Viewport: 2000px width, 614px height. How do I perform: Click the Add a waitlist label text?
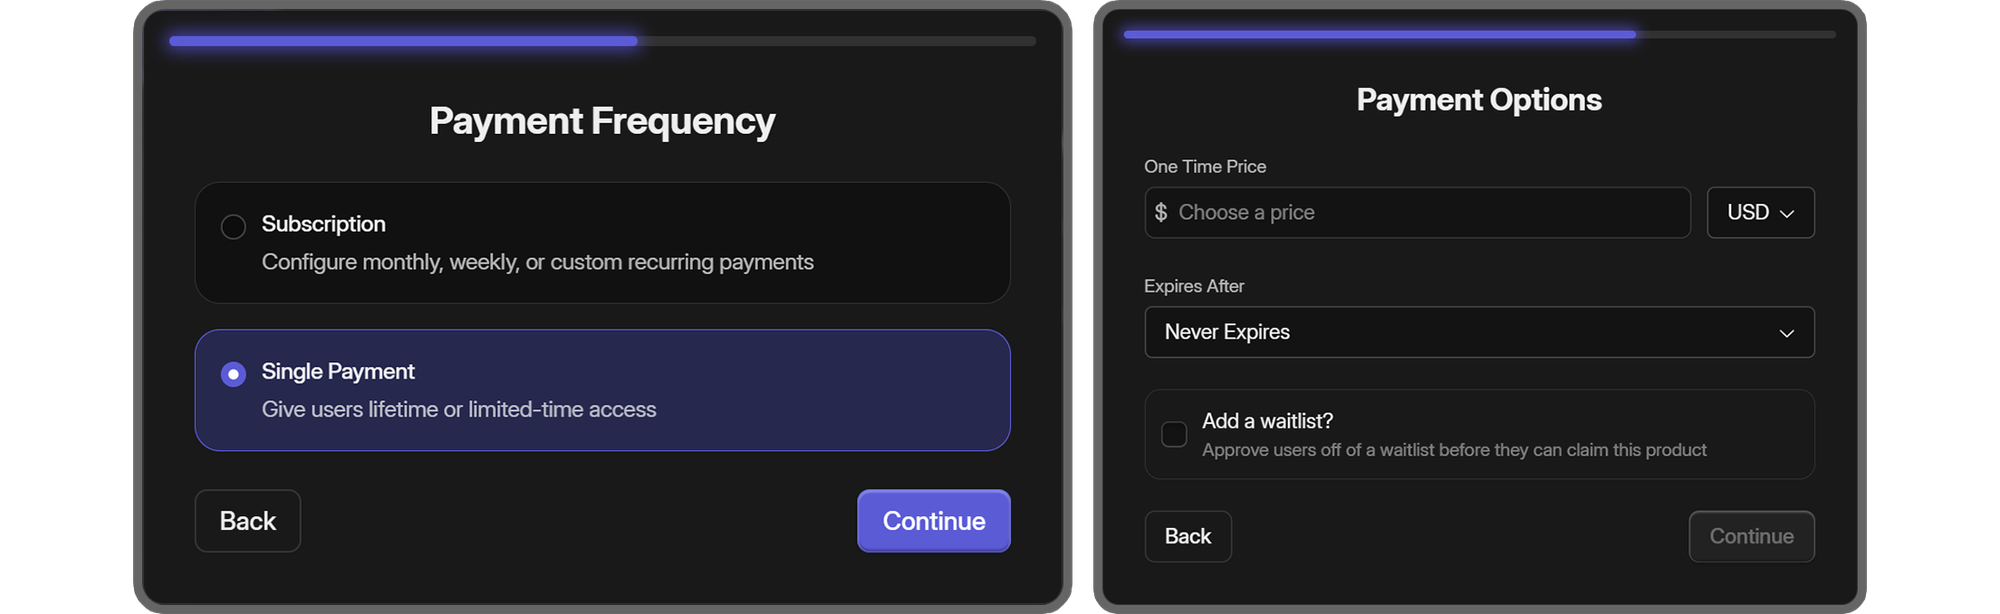coord(1267,421)
